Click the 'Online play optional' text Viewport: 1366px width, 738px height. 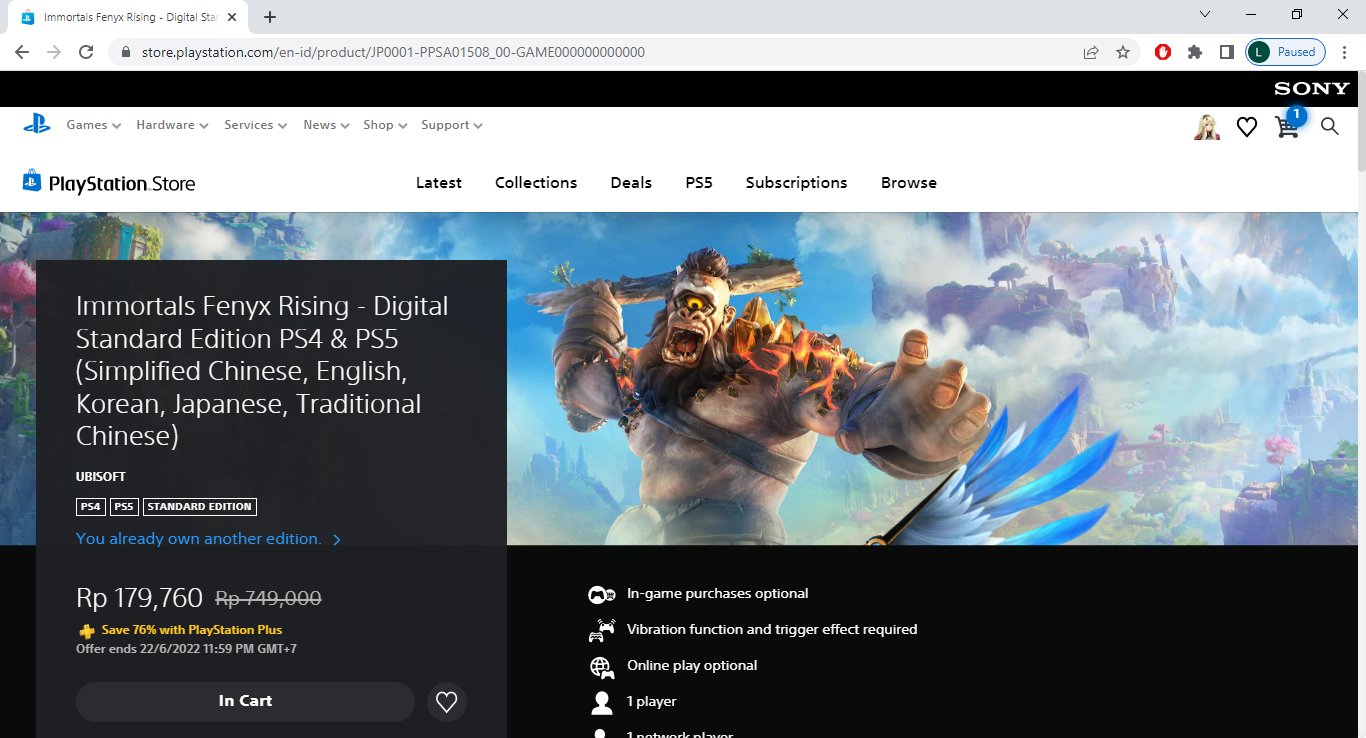click(x=692, y=666)
